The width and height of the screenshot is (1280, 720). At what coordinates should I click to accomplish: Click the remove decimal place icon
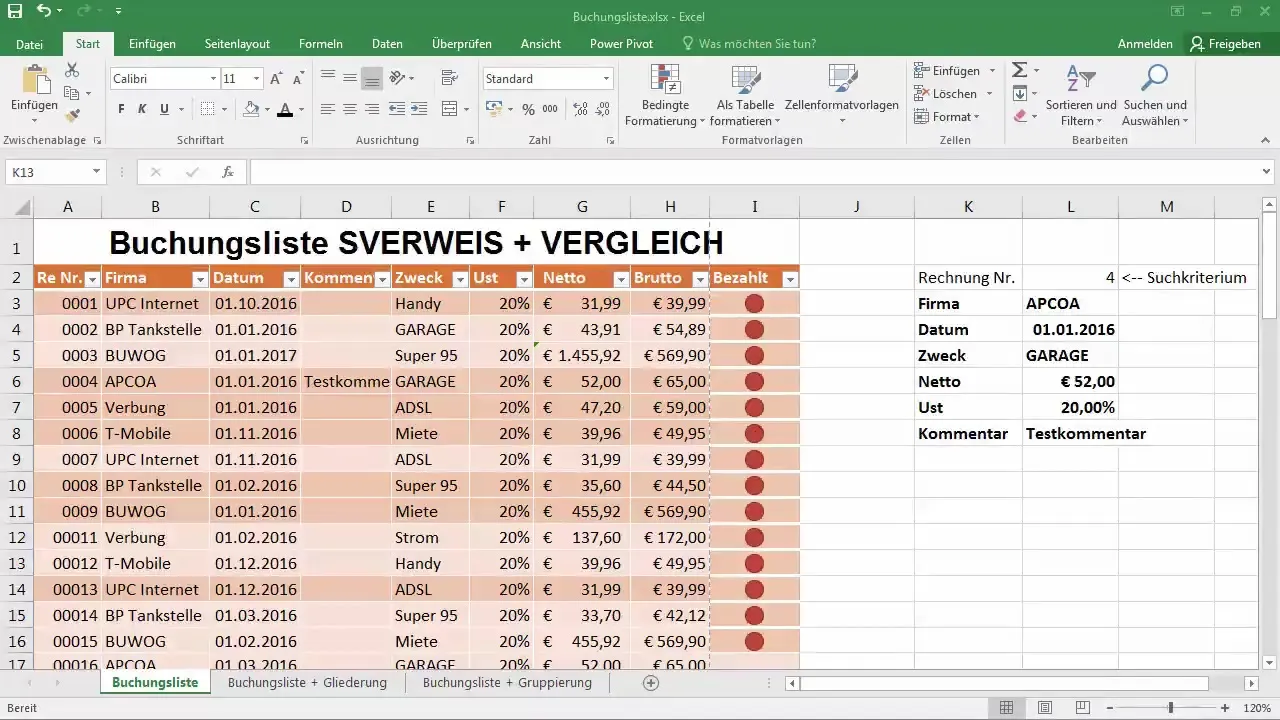[604, 109]
